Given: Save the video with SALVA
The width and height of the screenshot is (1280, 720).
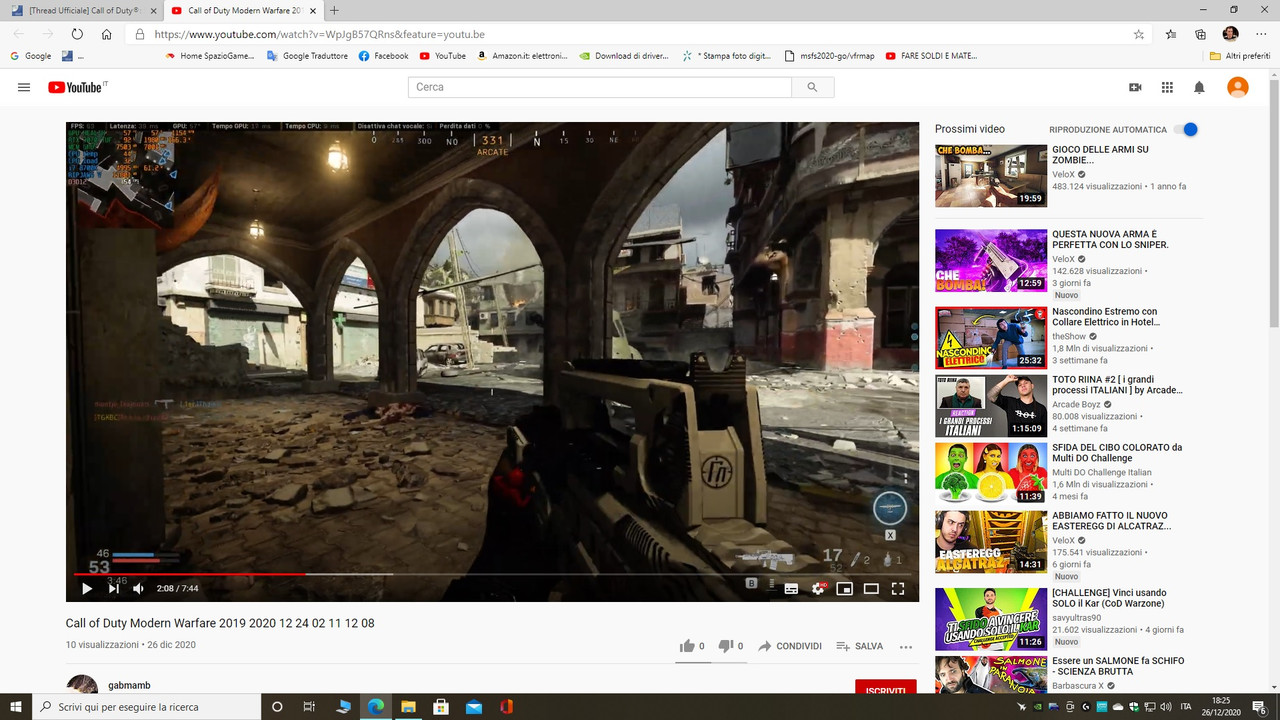Looking at the screenshot, I should 859,646.
